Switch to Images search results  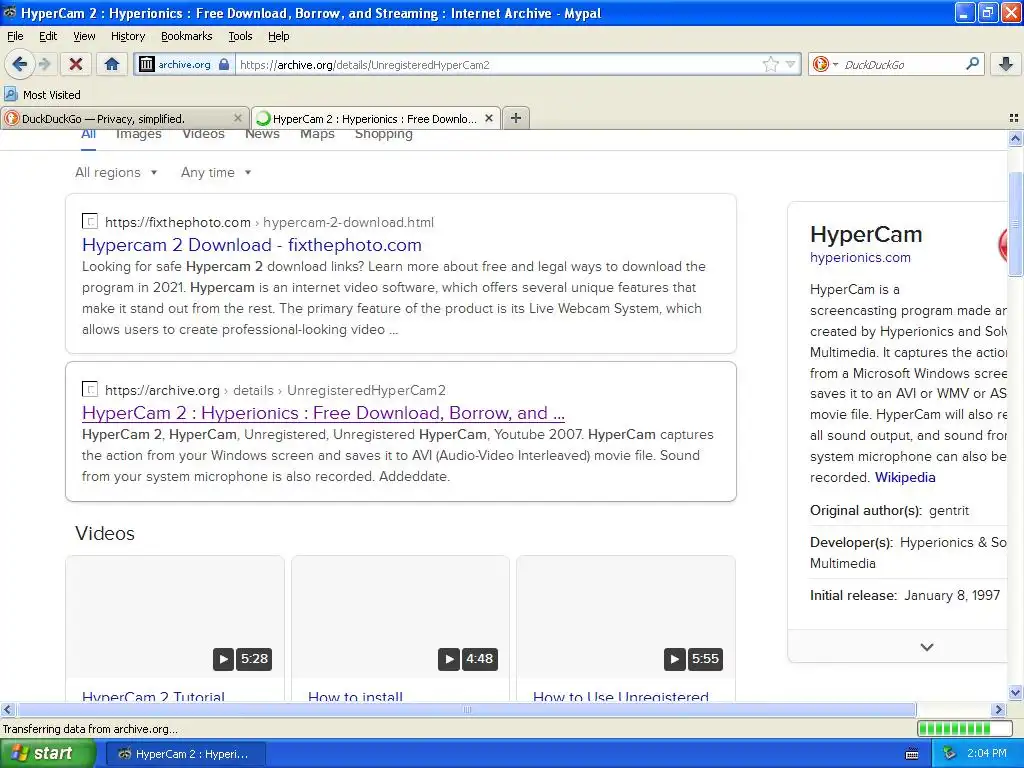pos(138,135)
